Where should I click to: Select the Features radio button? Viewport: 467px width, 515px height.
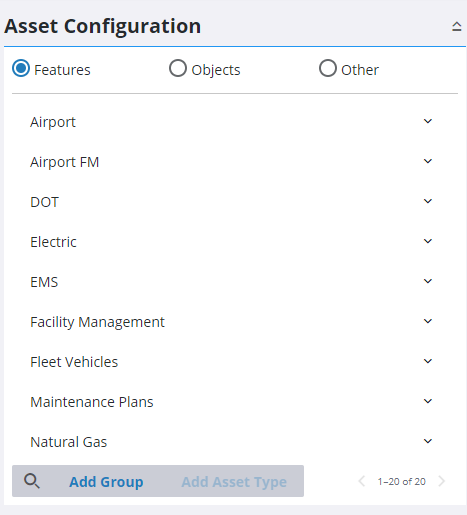pyautogui.click(x=21, y=68)
